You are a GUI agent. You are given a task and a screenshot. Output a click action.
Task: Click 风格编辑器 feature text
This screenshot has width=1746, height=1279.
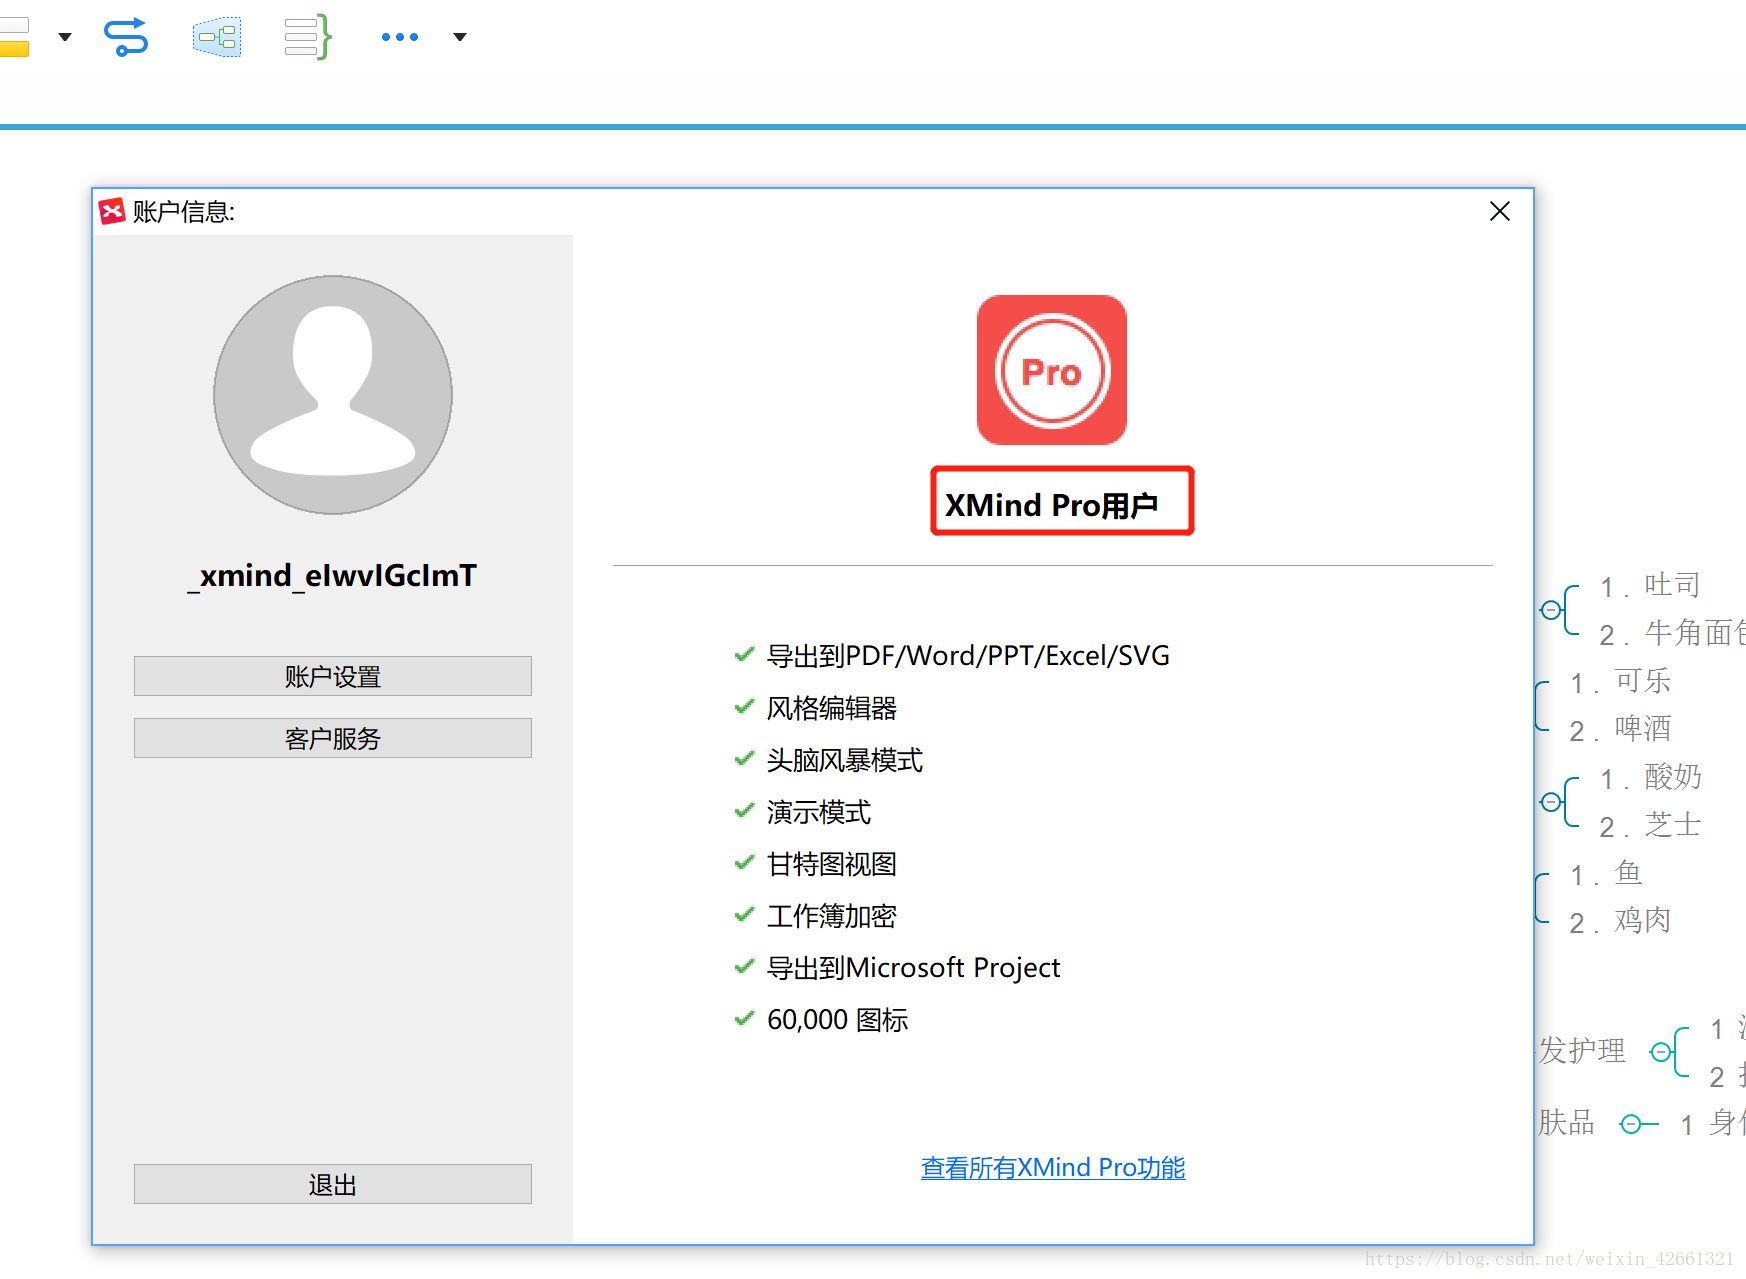pos(832,708)
